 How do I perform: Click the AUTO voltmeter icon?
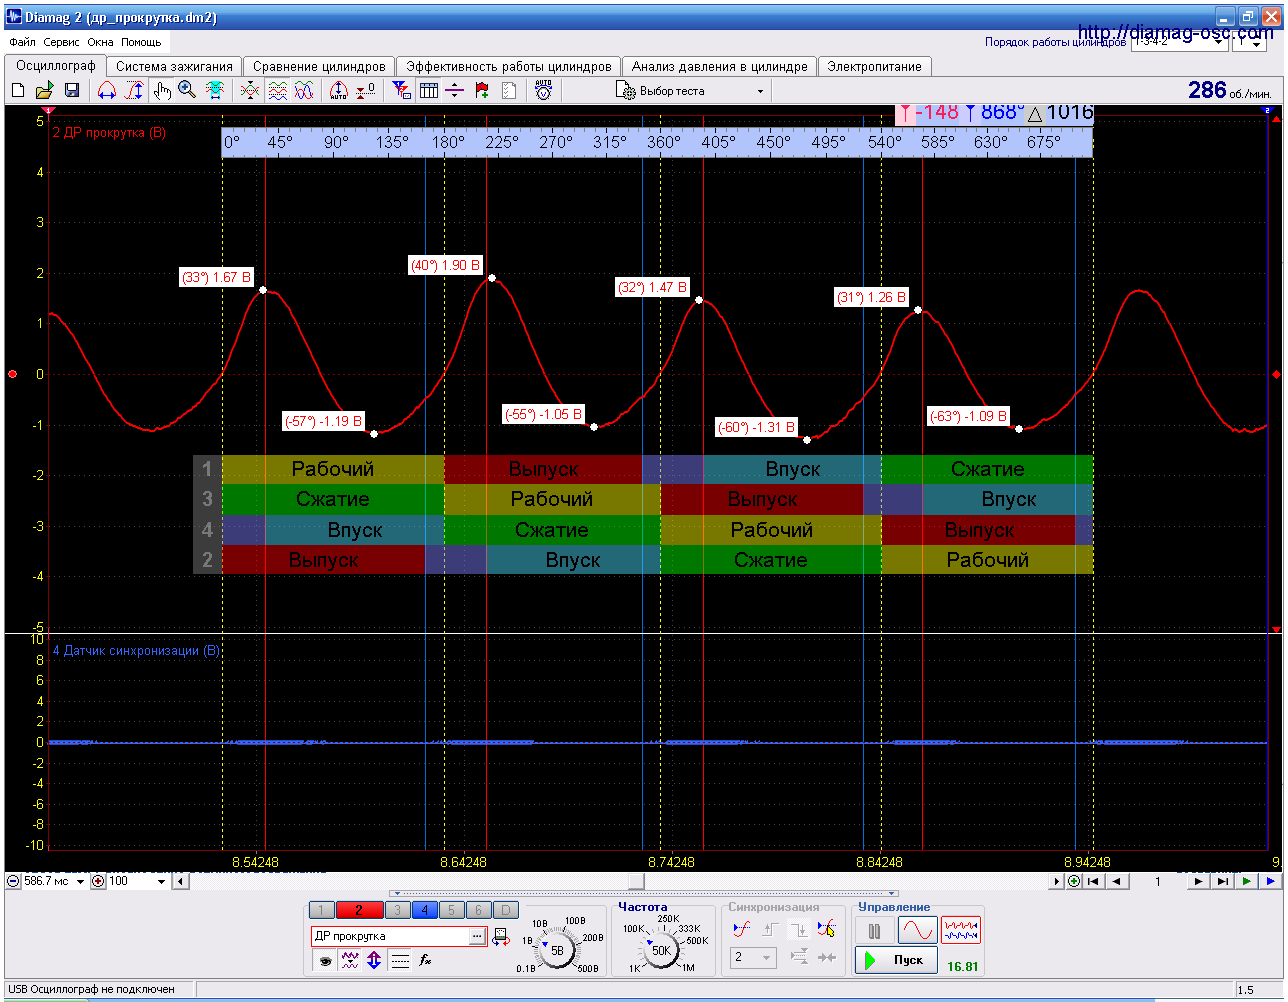point(543,91)
